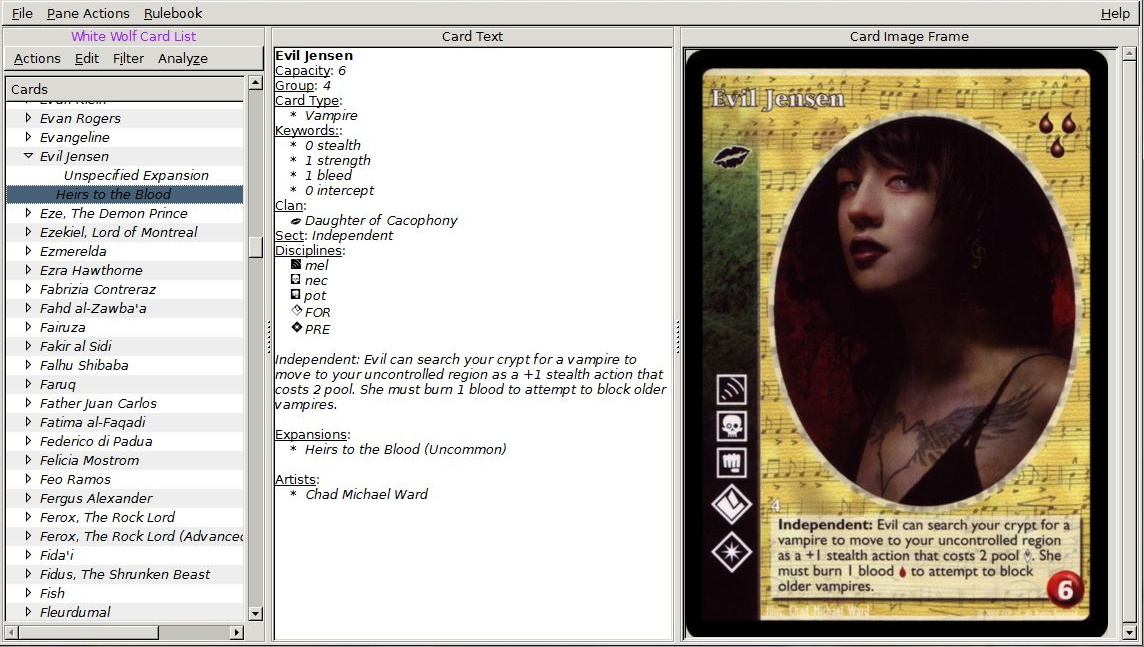Image resolution: width=1144 pixels, height=647 pixels.
Task: Collapse the Evil Jensen tree row
Action: (x=28, y=155)
